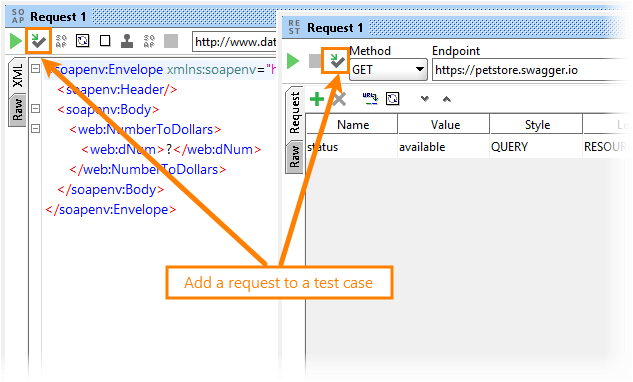Stop the REST request with gray square
633x382 pixels.
tap(315, 61)
